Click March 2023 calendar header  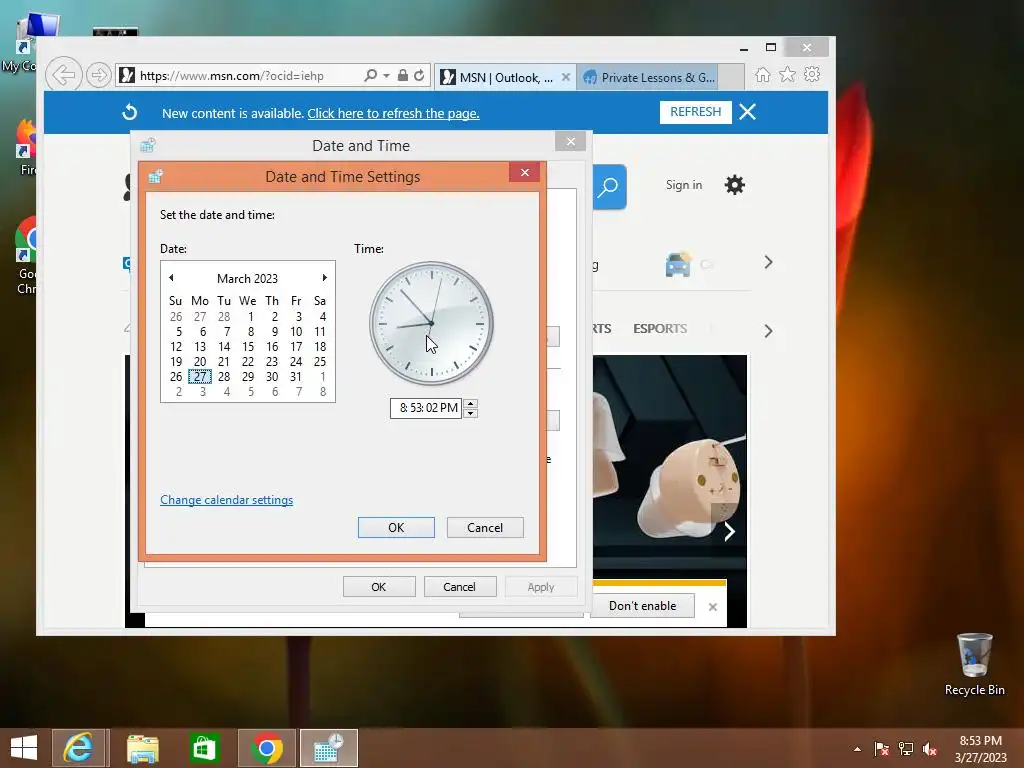pos(248,278)
